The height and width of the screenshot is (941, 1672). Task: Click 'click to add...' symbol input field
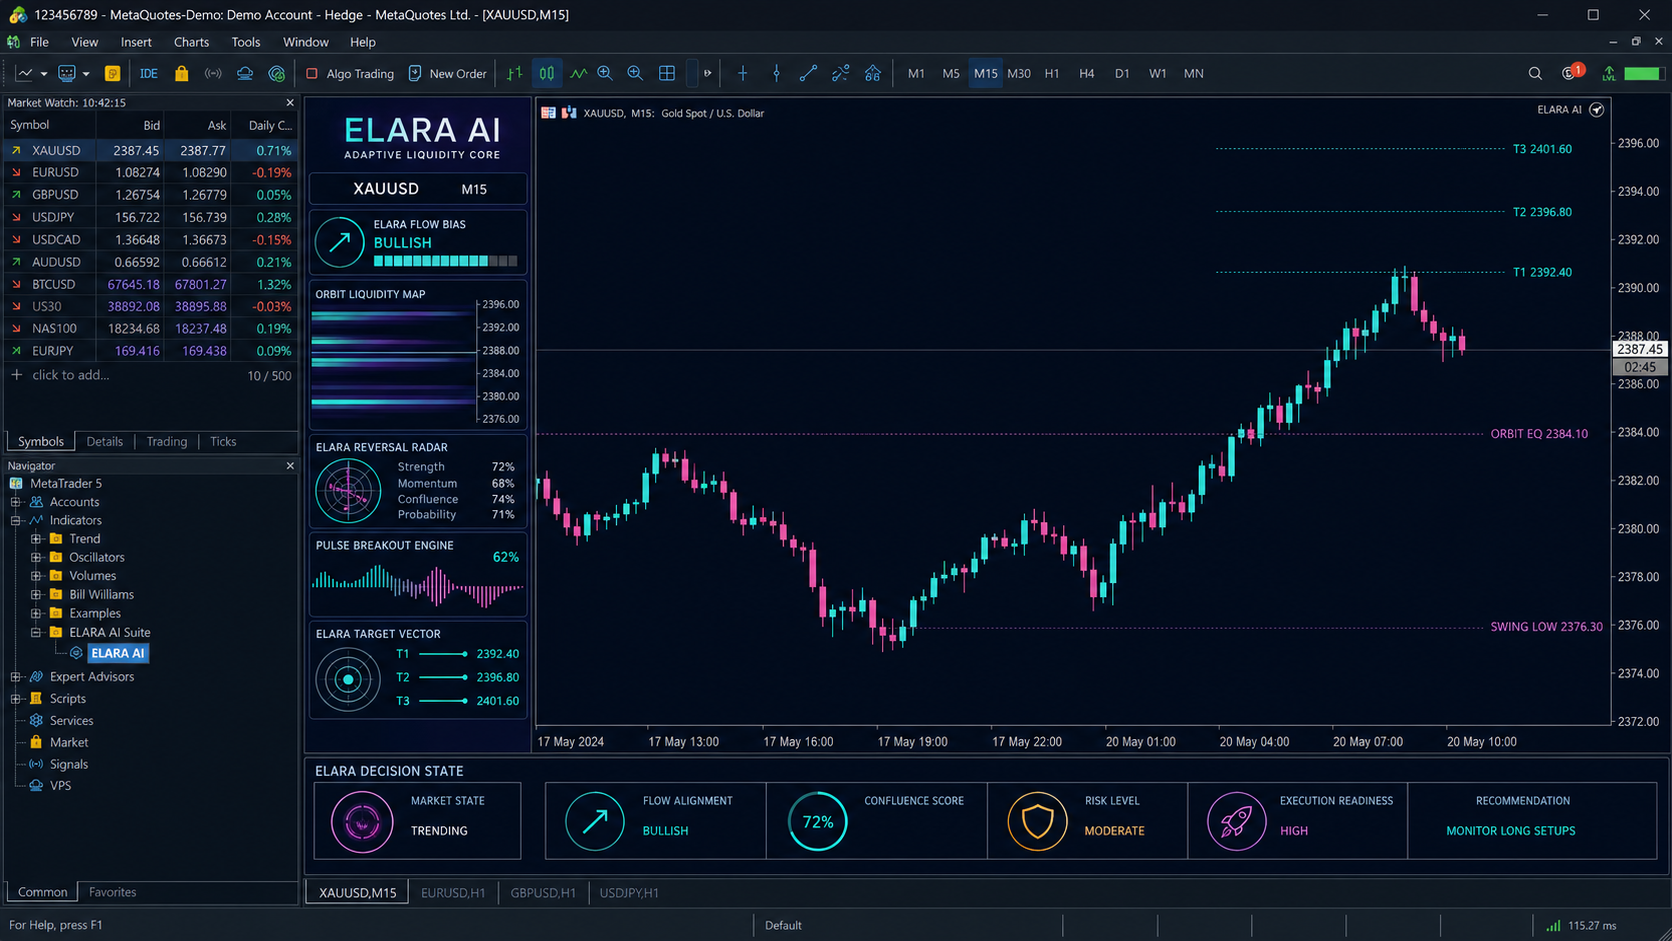(x=70, y=375)
